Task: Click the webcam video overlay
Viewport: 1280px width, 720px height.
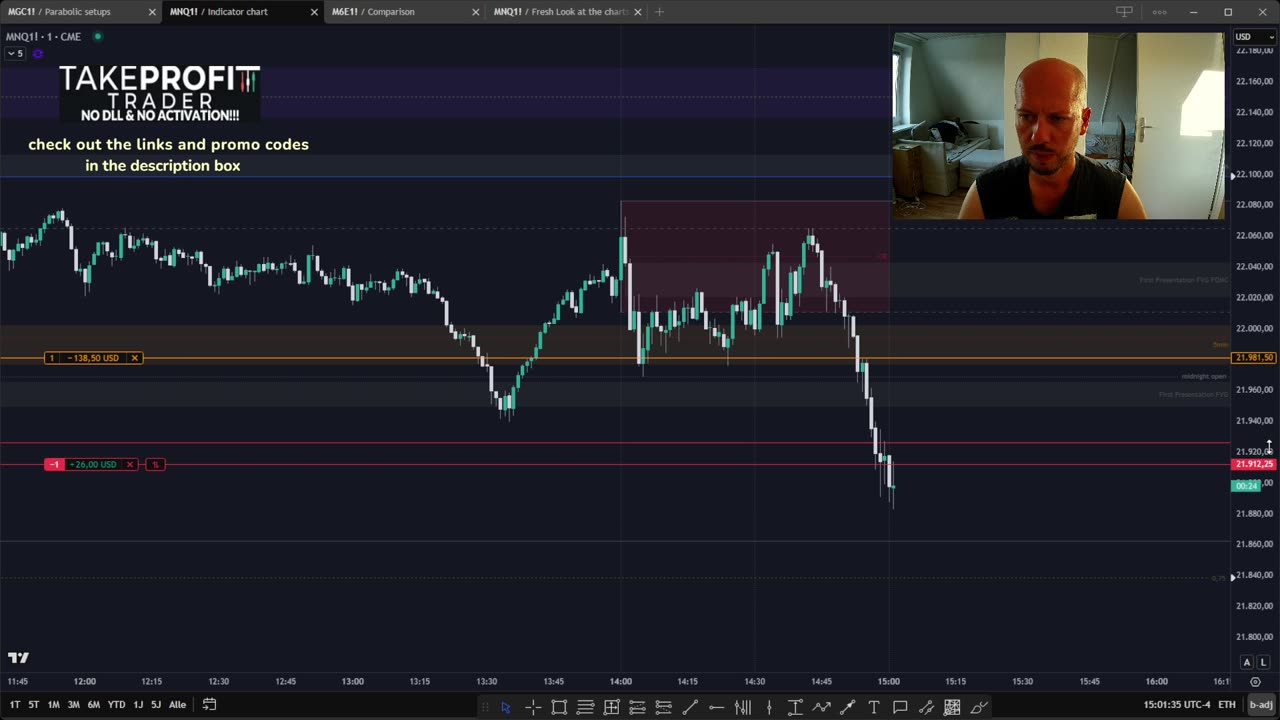Action: coord(1058,126)
